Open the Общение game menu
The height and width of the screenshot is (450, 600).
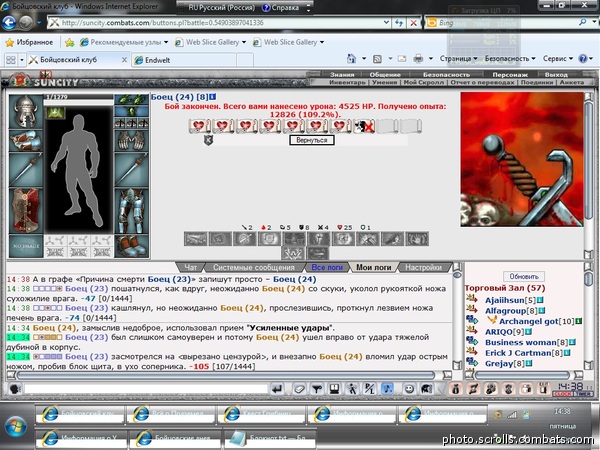pos(385,75)
